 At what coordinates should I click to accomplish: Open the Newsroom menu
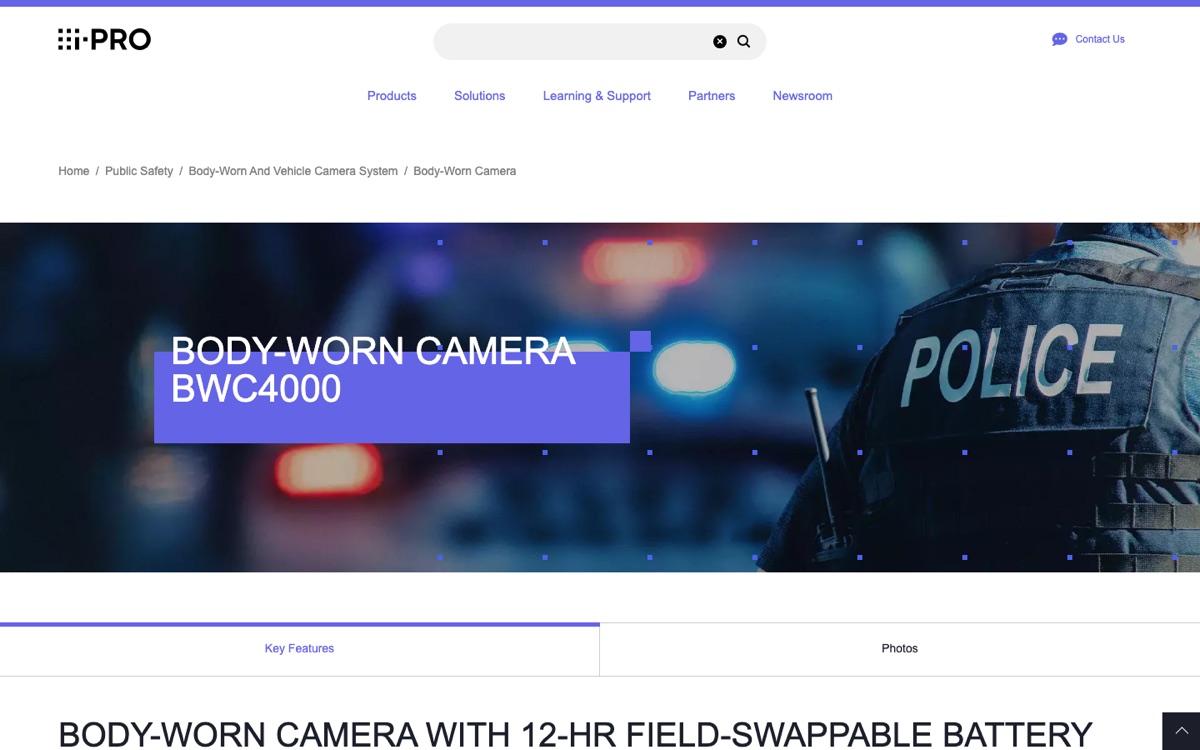(x=803, y=96)
